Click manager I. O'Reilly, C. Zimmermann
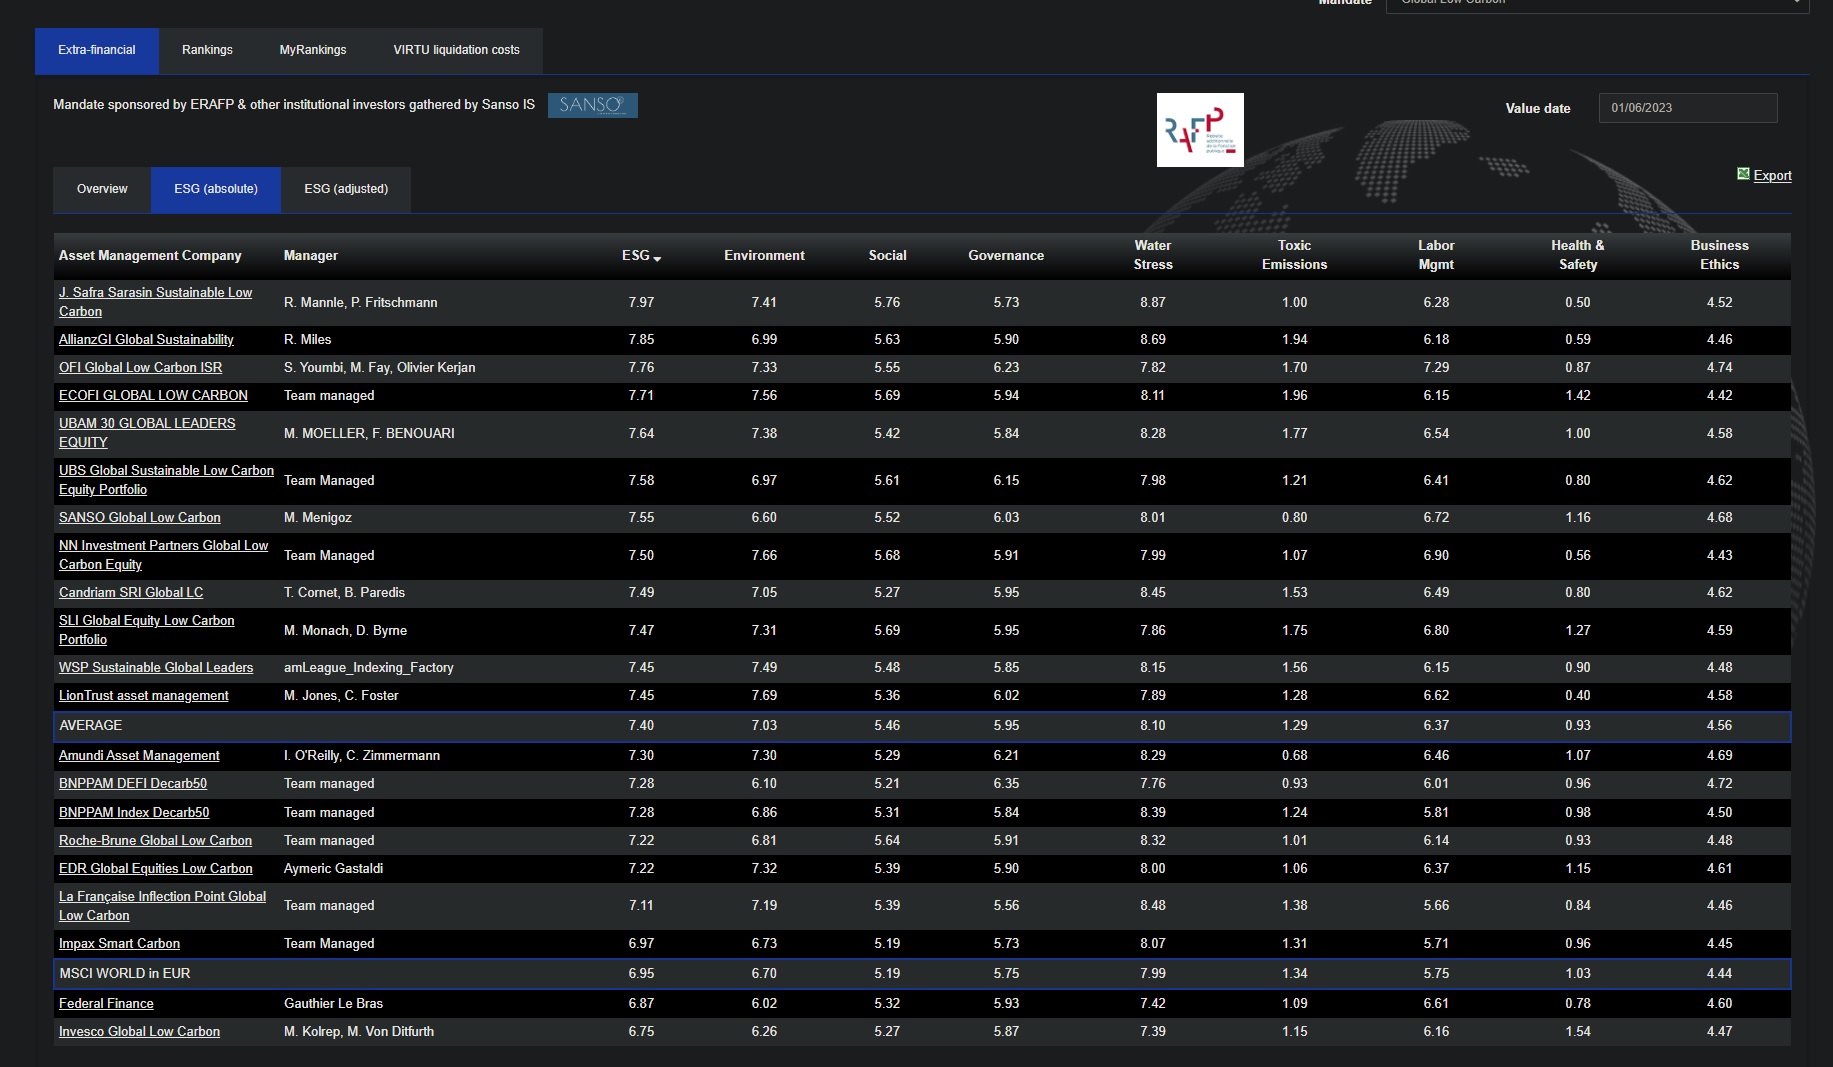This screenshot has width=1833, height=1067. pyautogui.click(x=362, y=756)
